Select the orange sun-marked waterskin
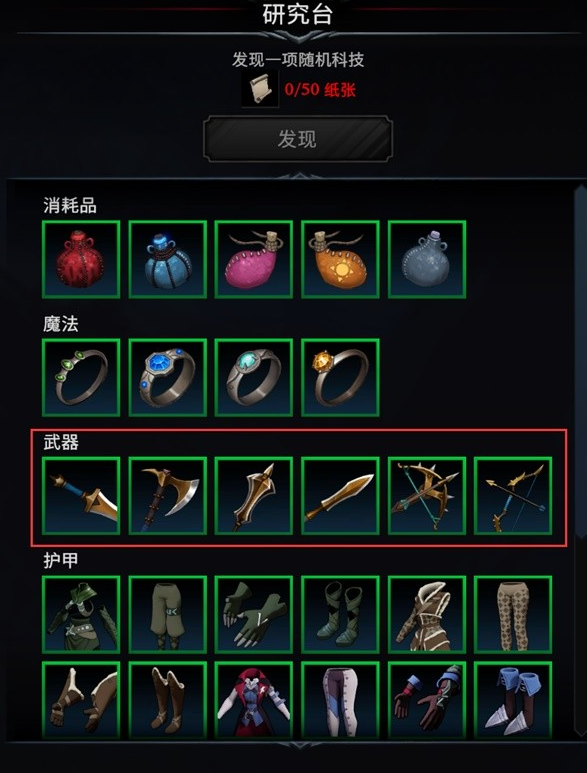The height and width of the screenshot is (773, 587). 340,259
